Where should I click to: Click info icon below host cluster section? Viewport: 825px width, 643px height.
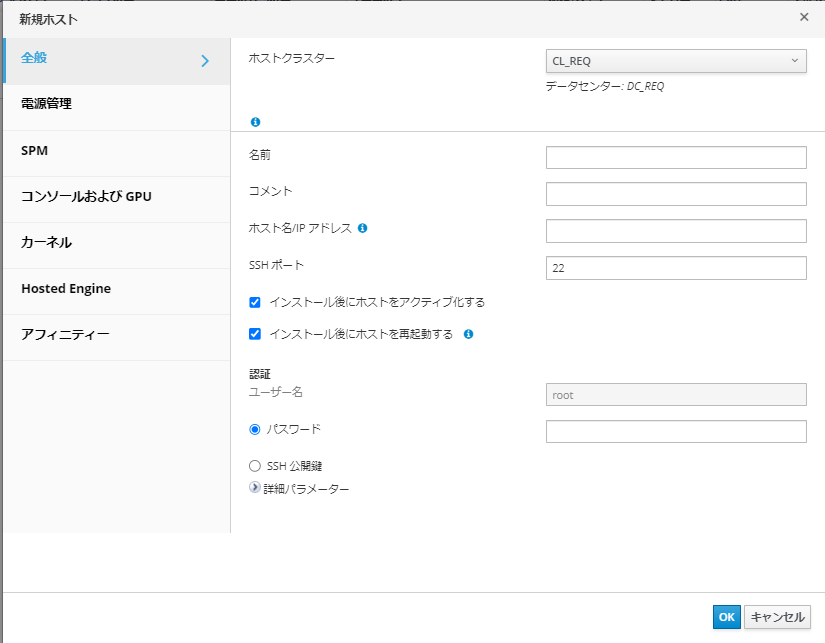(255, 122)
